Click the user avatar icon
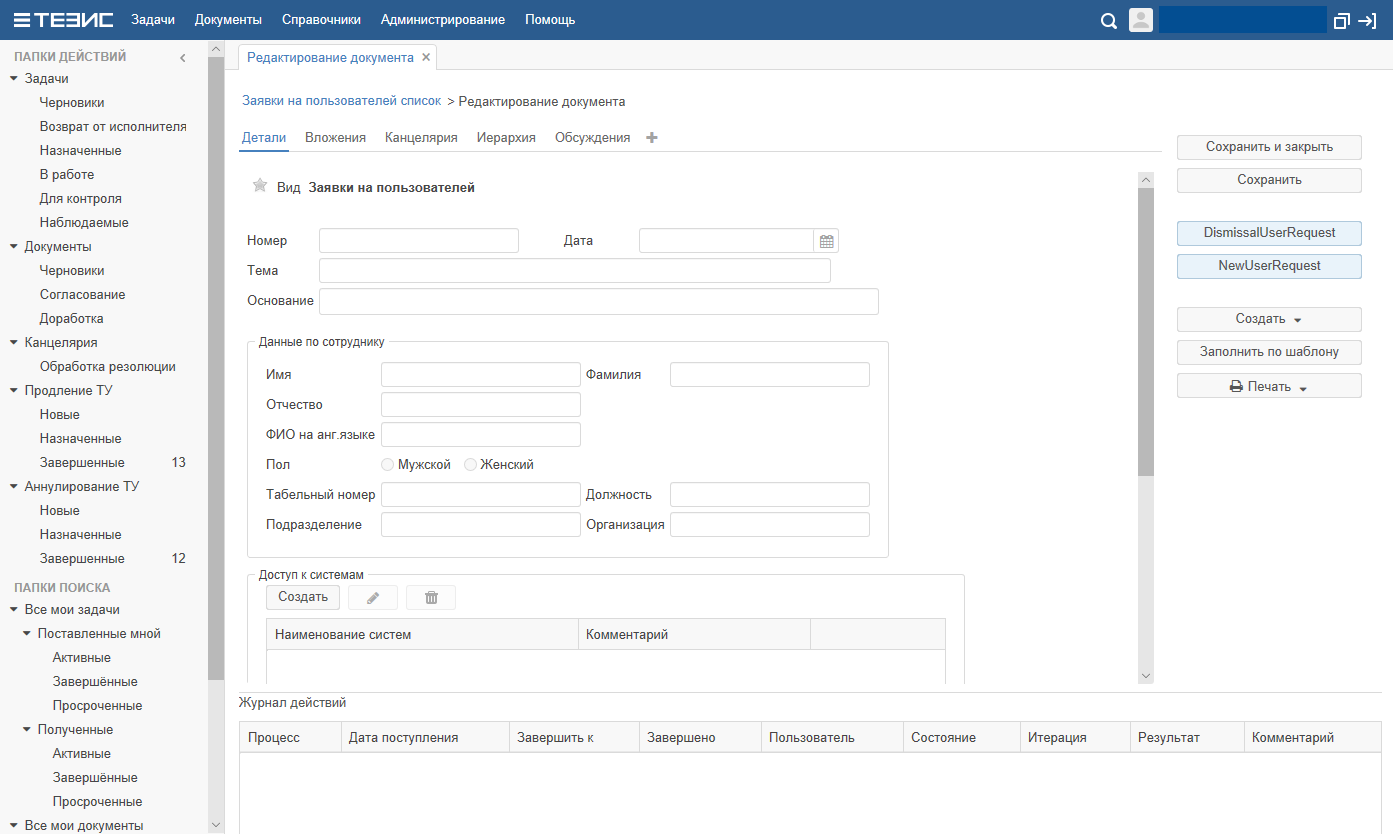The image size is (1393, 834). (1141, 20)
